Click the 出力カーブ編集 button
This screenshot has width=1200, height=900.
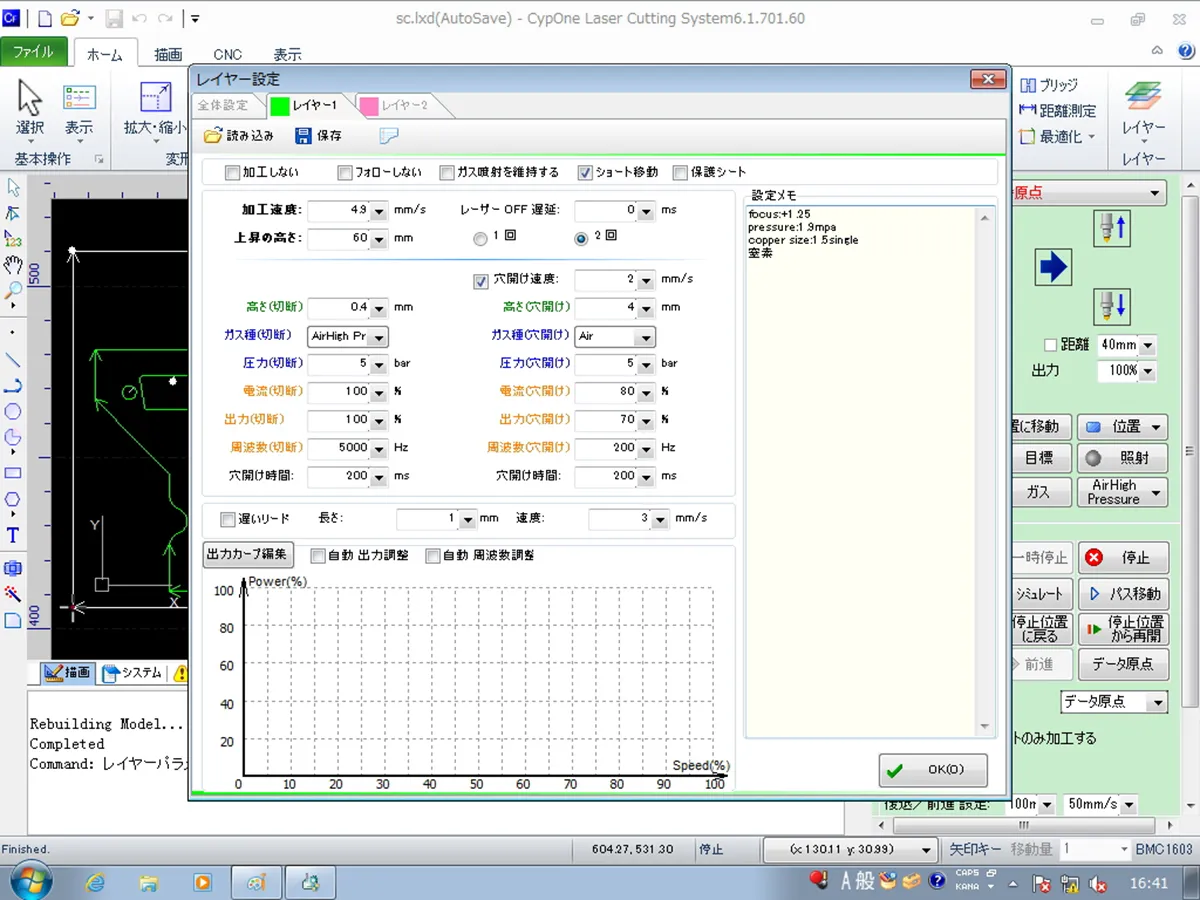pos(248,554)
